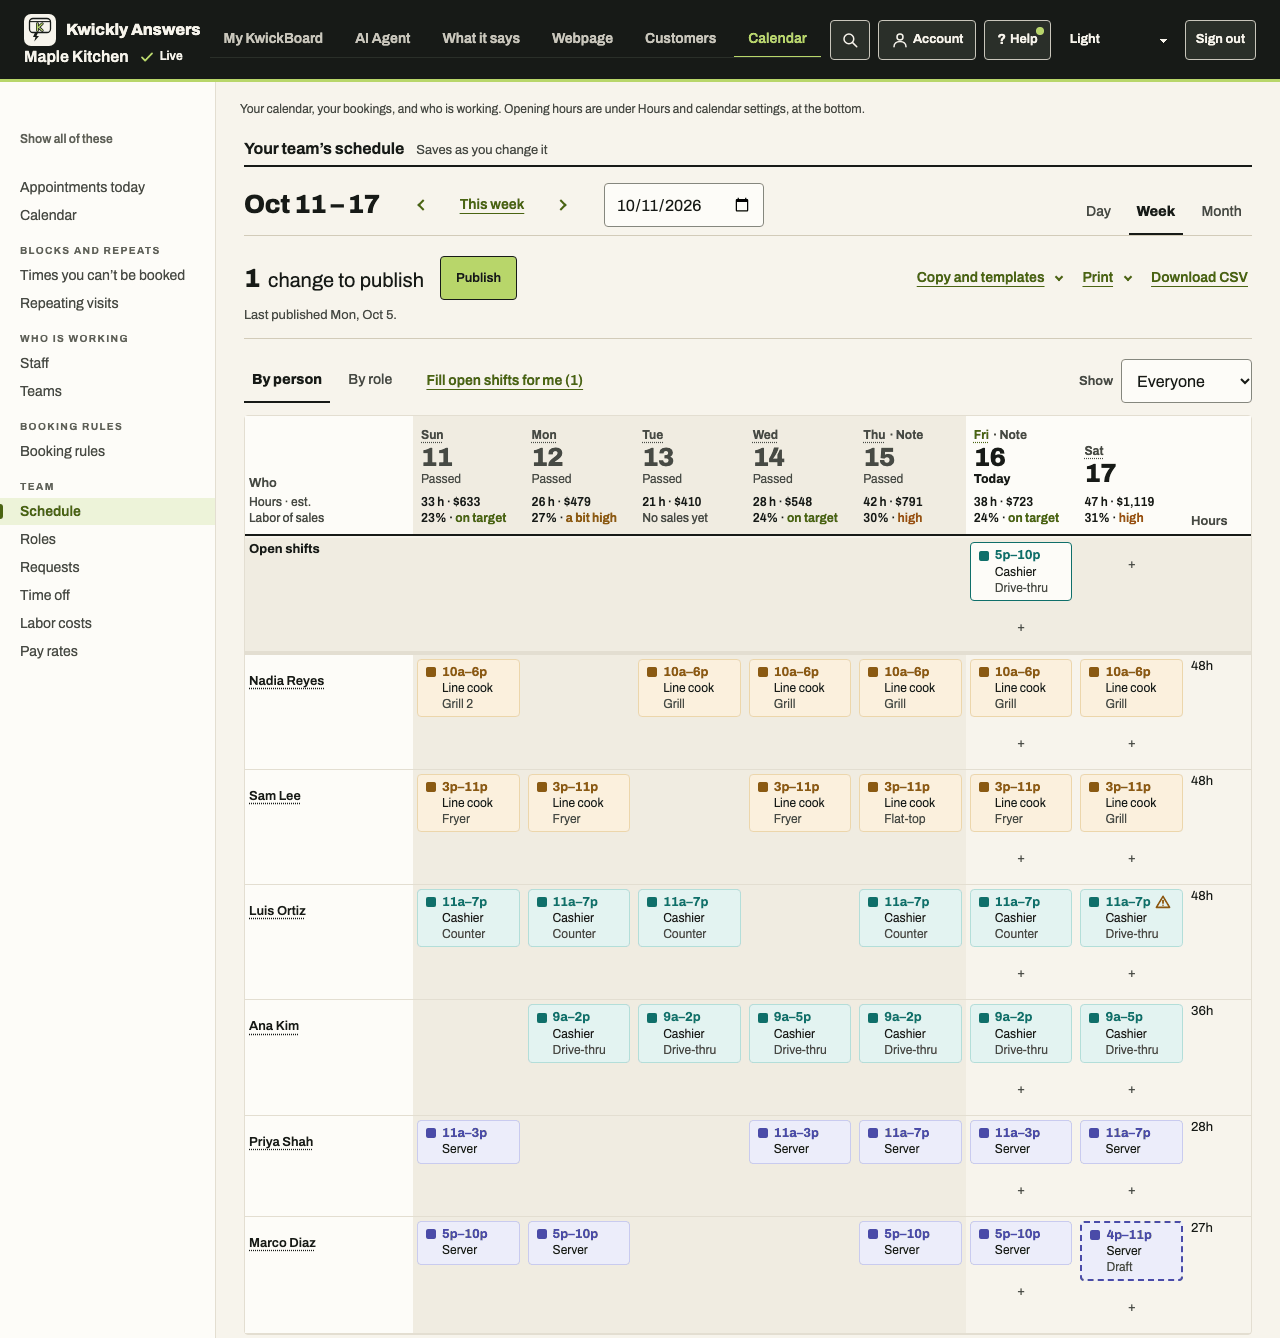Click warning icon on Luis Ortiz Saturday shift
This screenshot has height=1338, width=1280.
[1163, 902]
